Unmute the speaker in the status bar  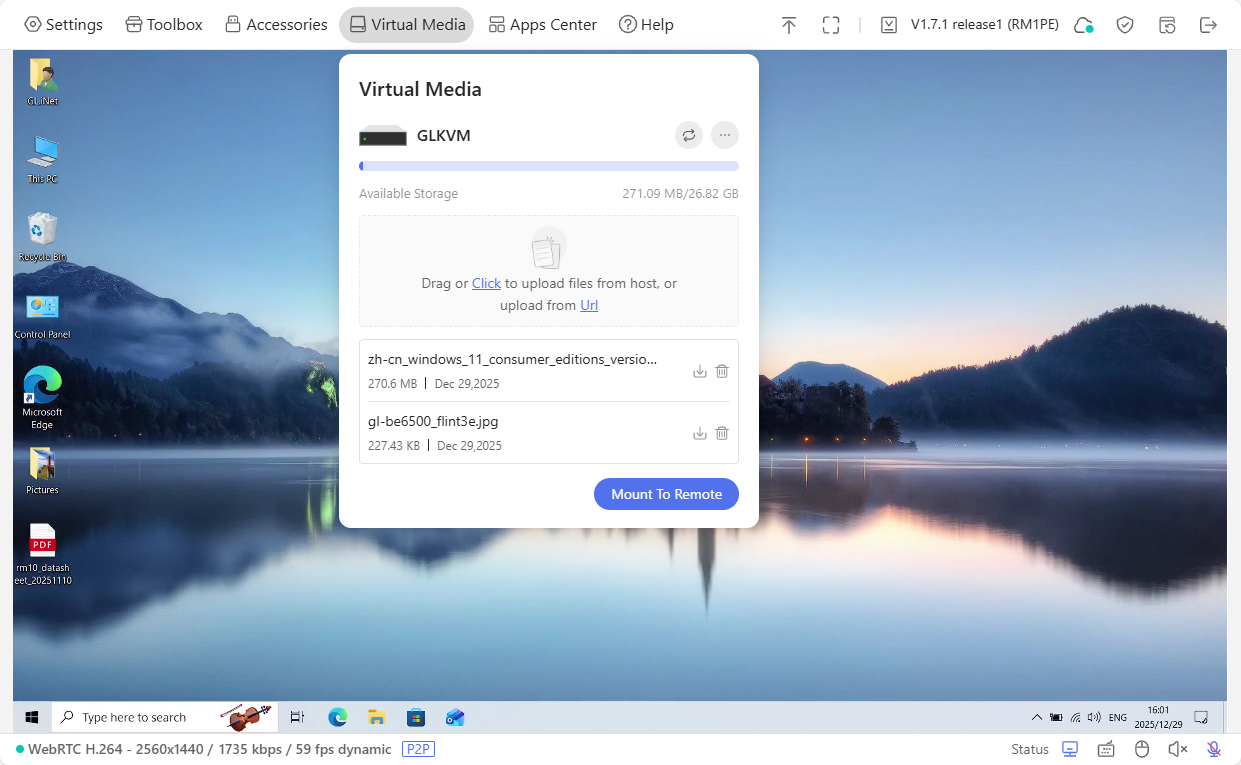[x=1177, y=748]
